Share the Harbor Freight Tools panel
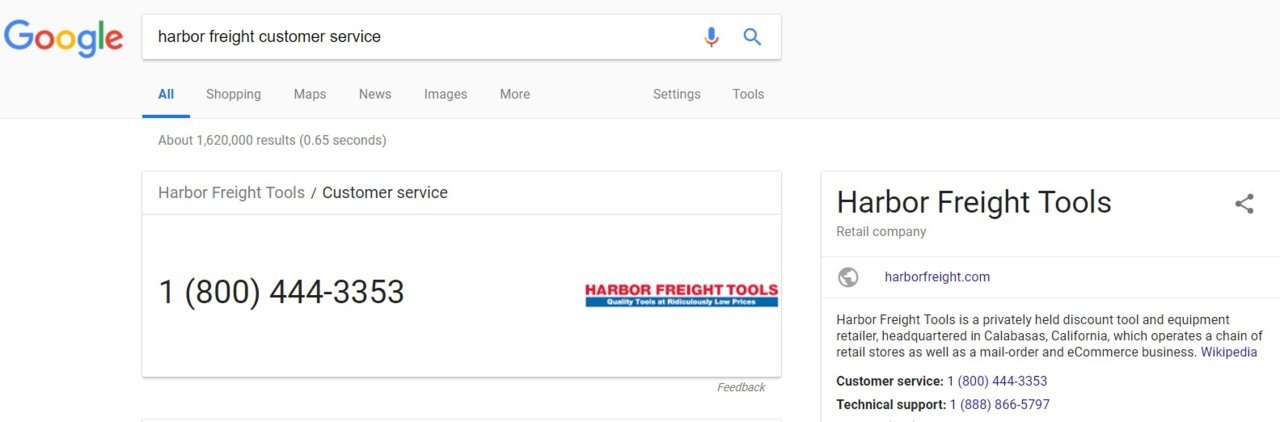The width and height of the screenshot is (1280, 422). [x=1244, y=204]
